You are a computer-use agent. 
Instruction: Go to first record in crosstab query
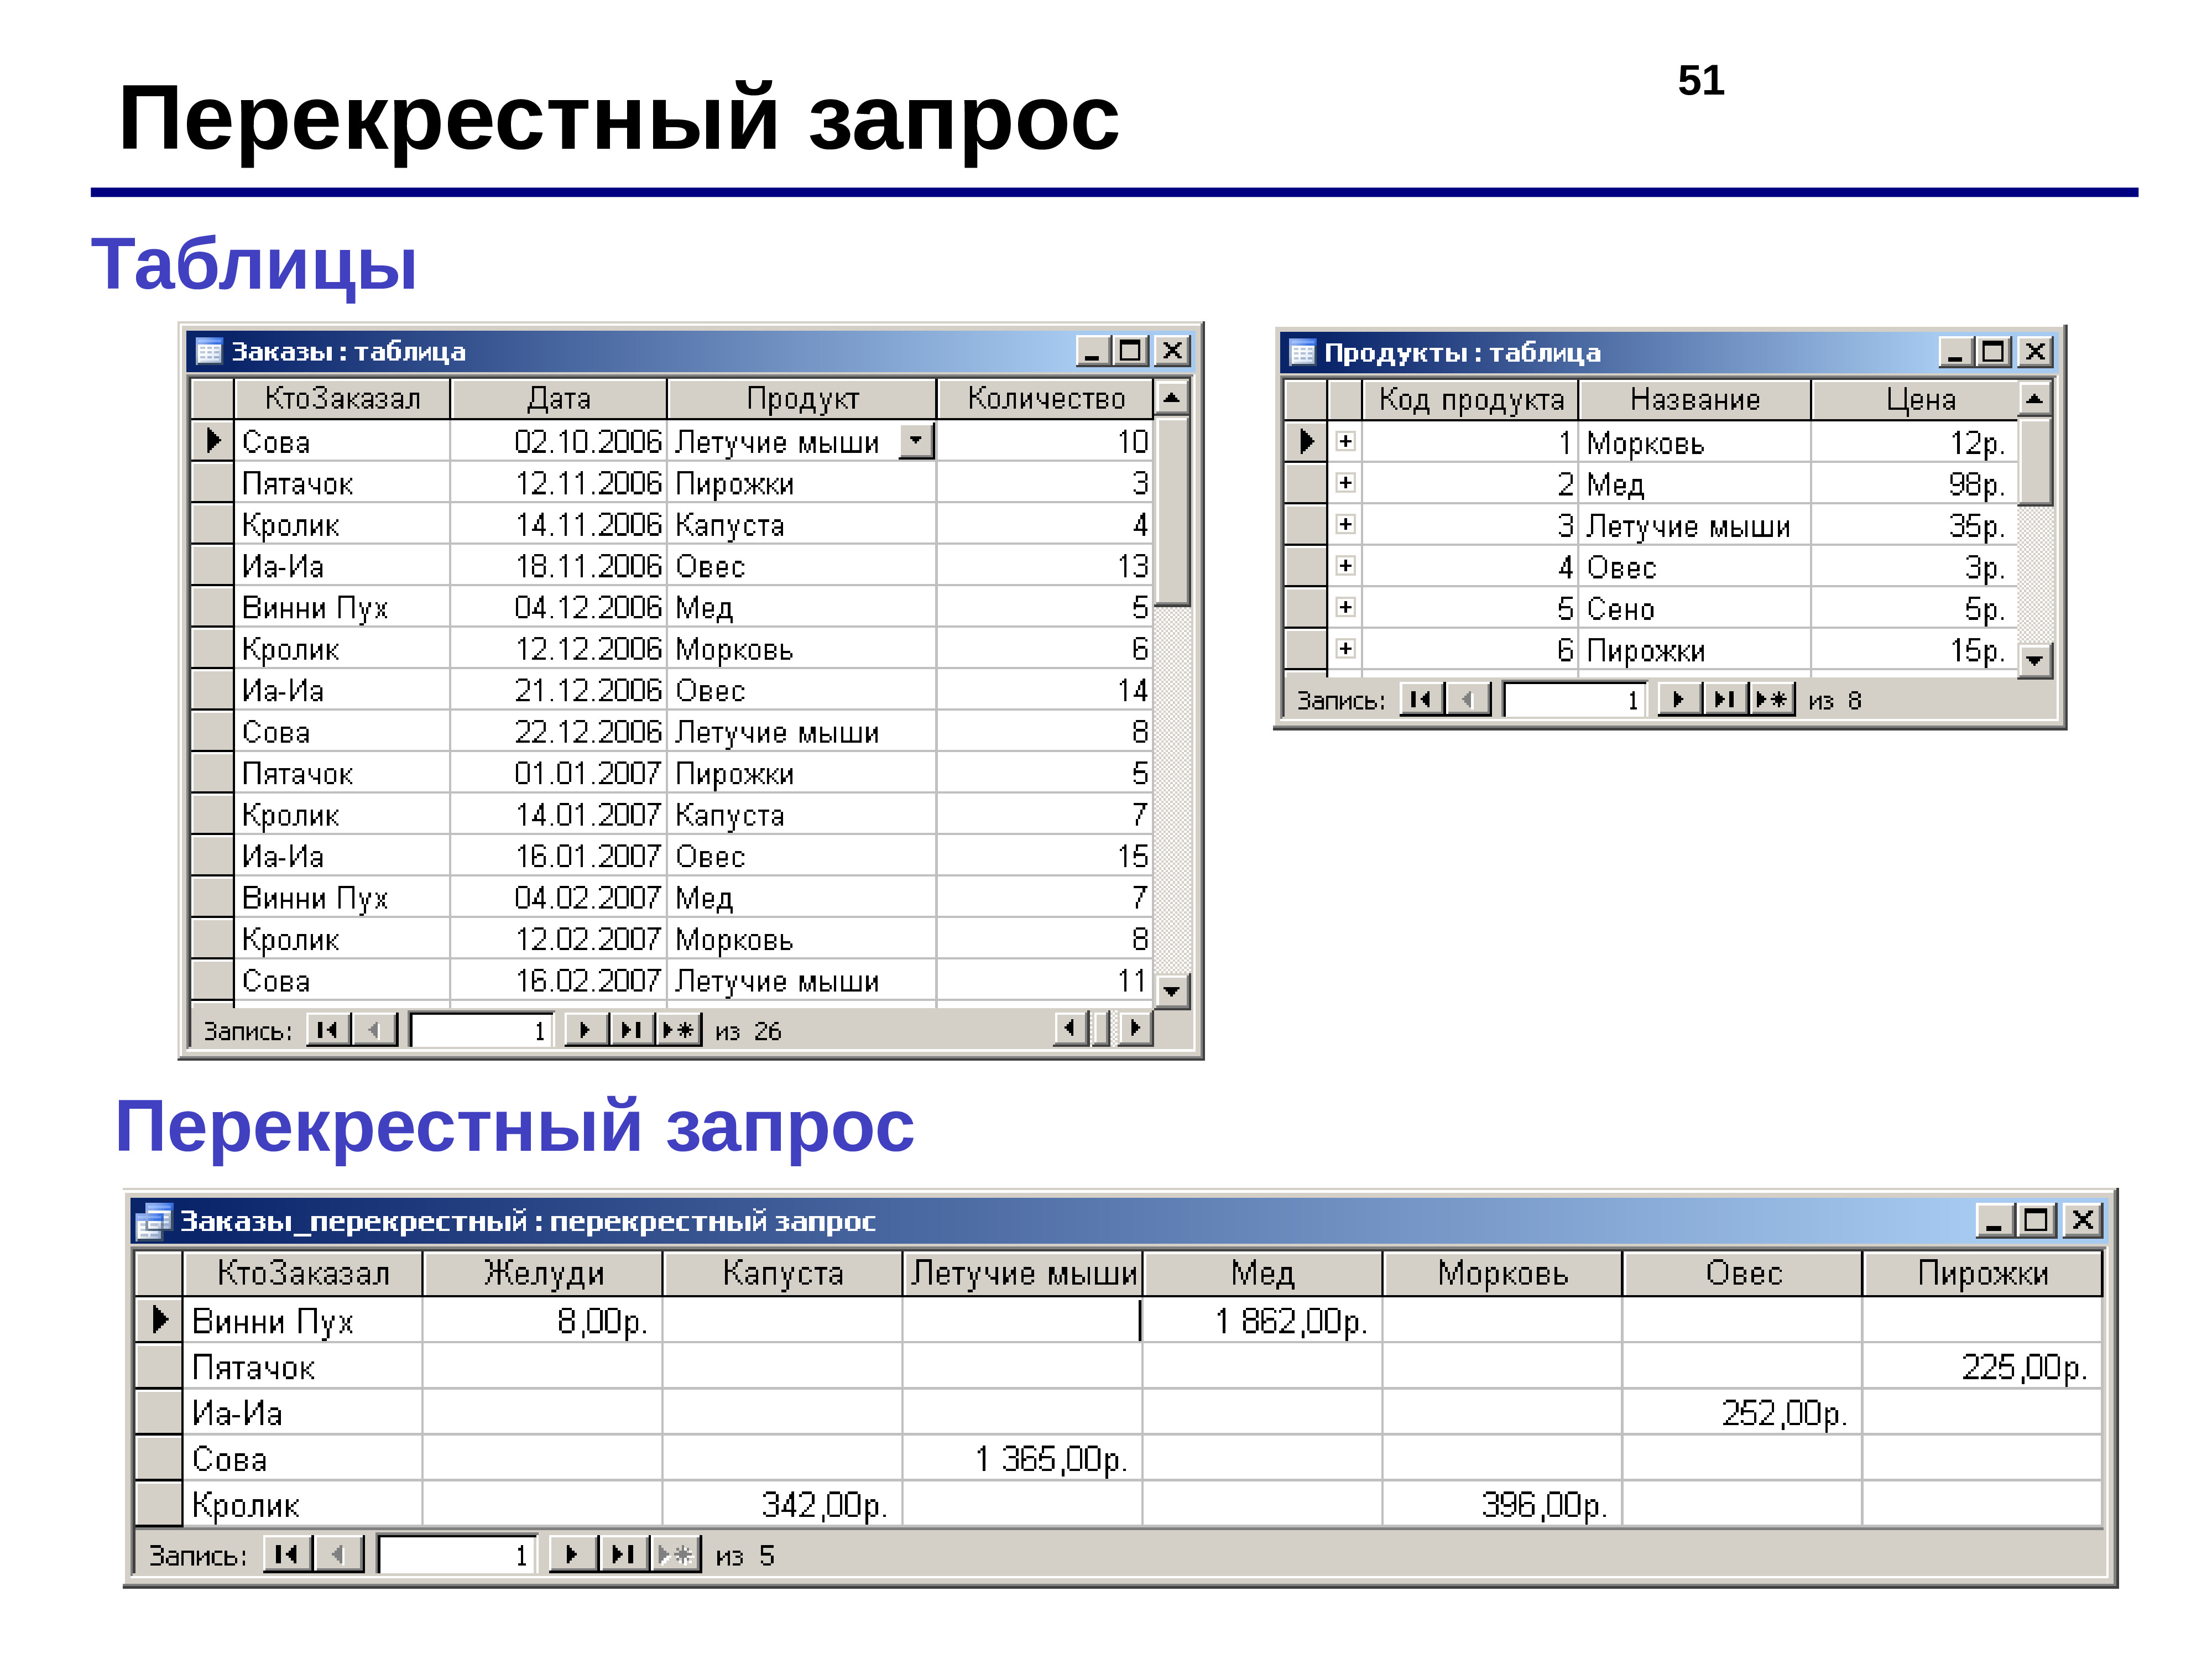pos(287,1554)
